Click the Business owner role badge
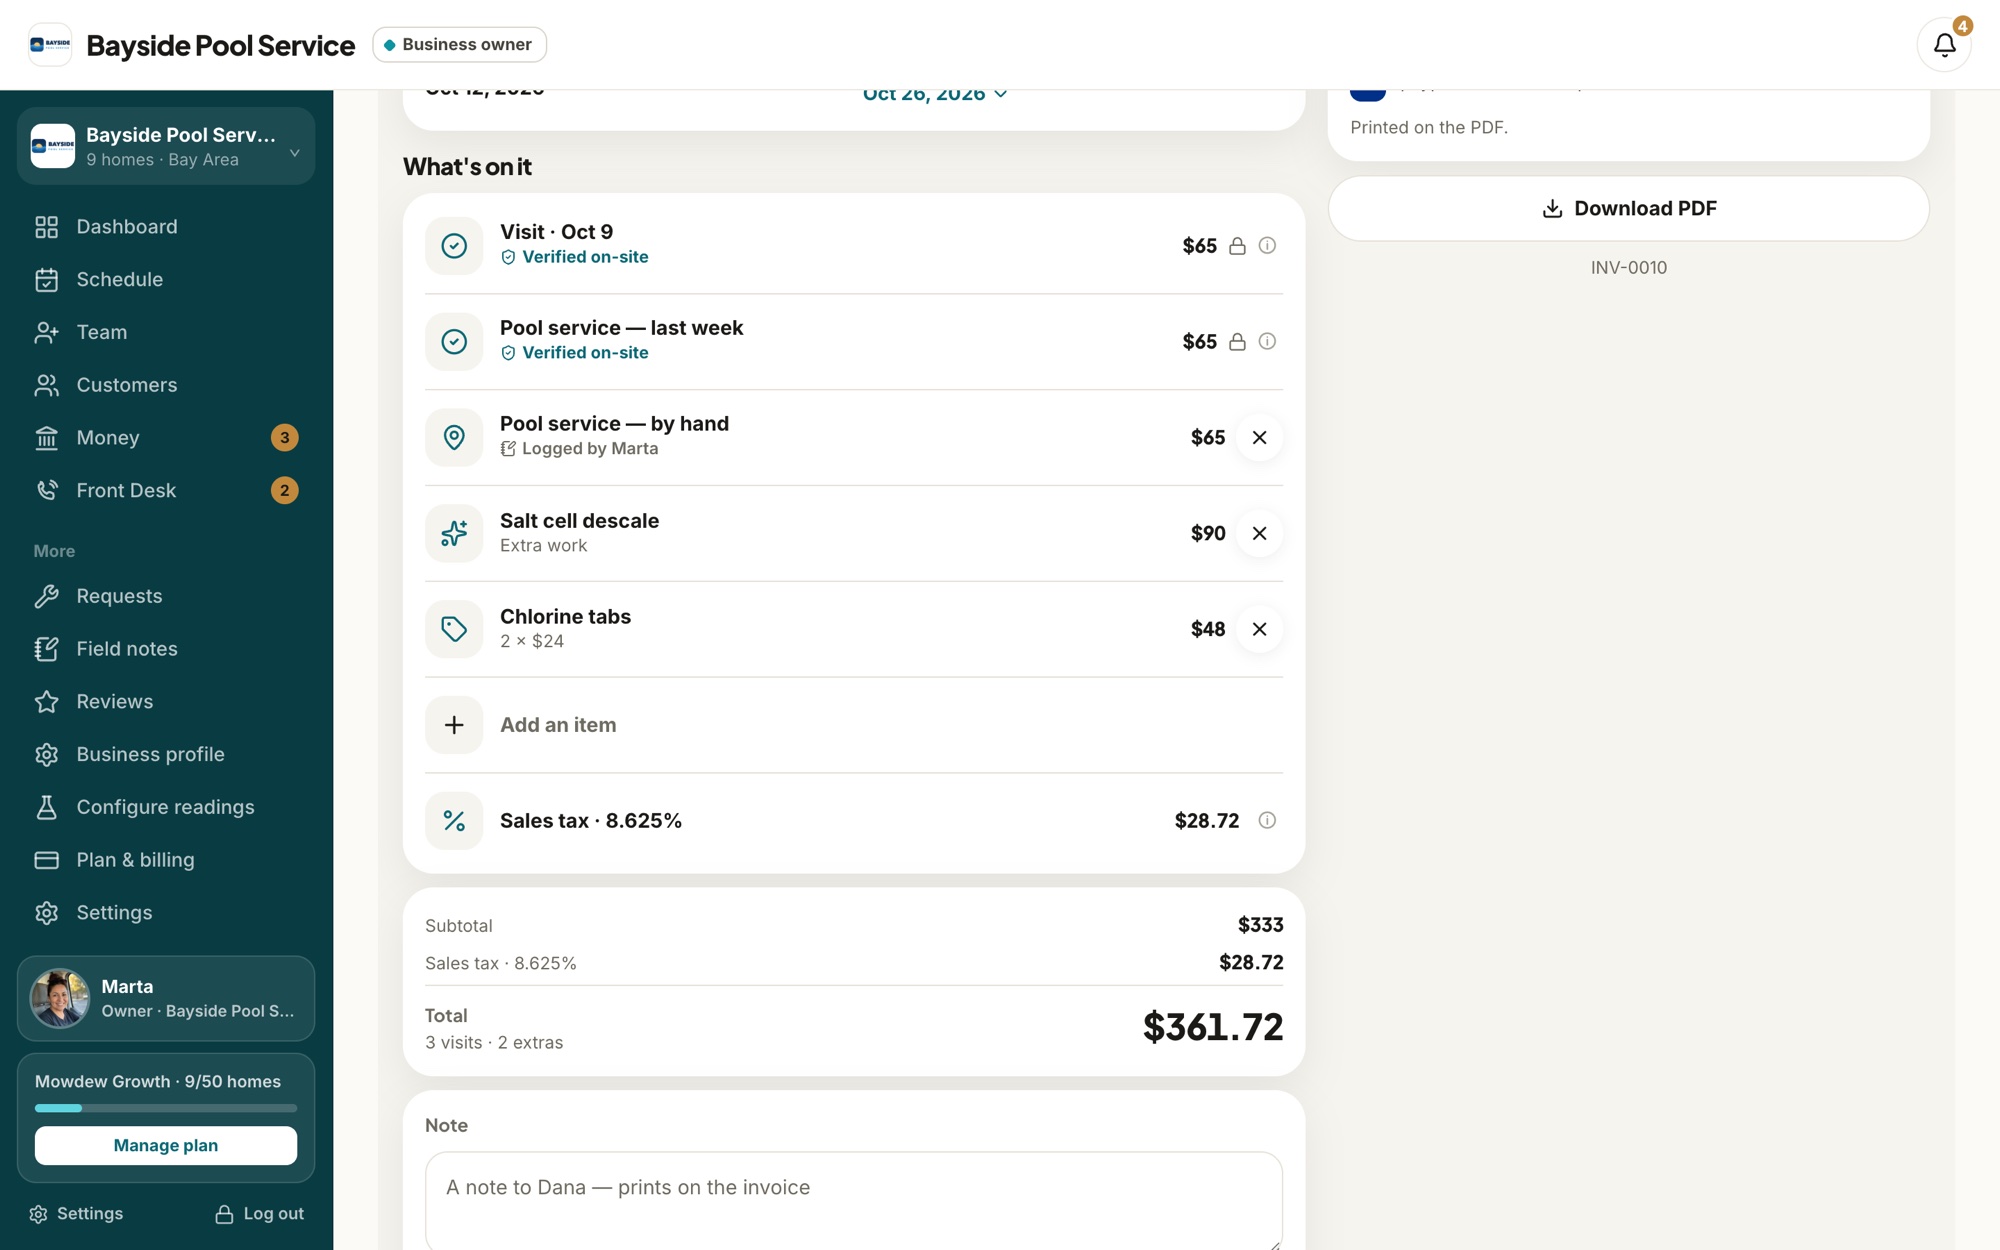 click(460, 45)
